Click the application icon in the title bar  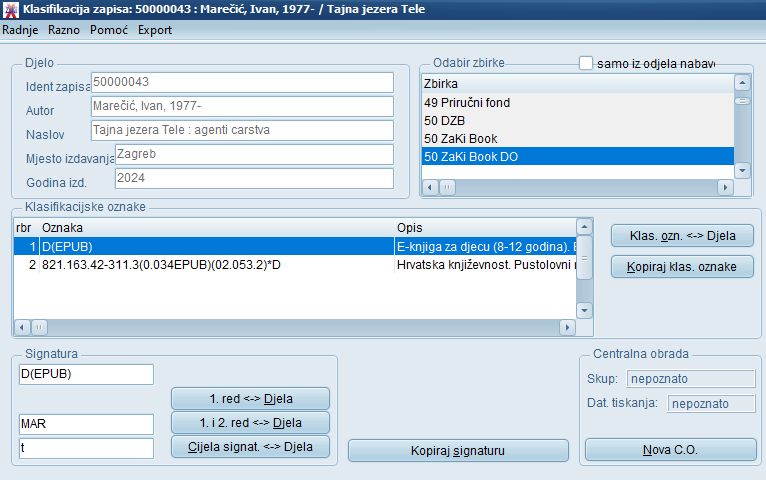[x=10, y=9]
